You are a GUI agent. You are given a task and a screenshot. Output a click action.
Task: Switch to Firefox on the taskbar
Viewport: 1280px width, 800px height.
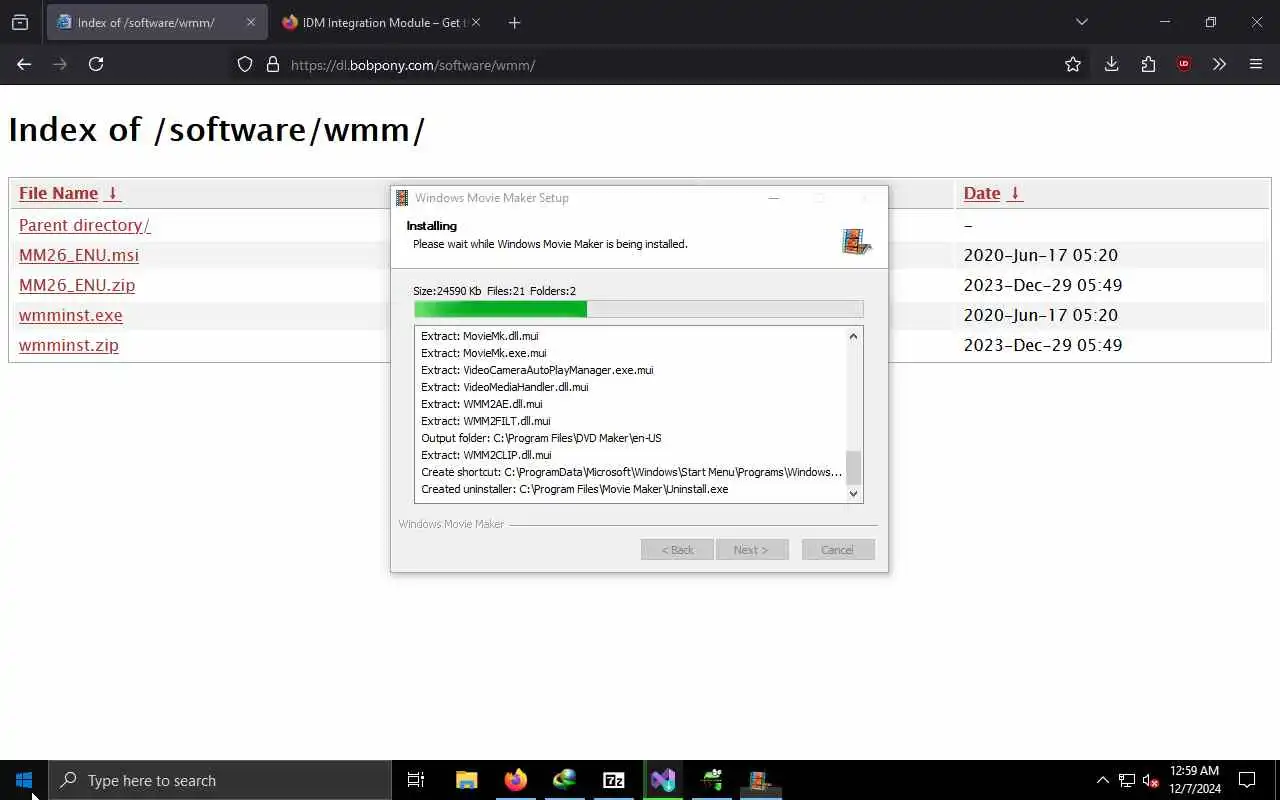[x=515, y=780]
